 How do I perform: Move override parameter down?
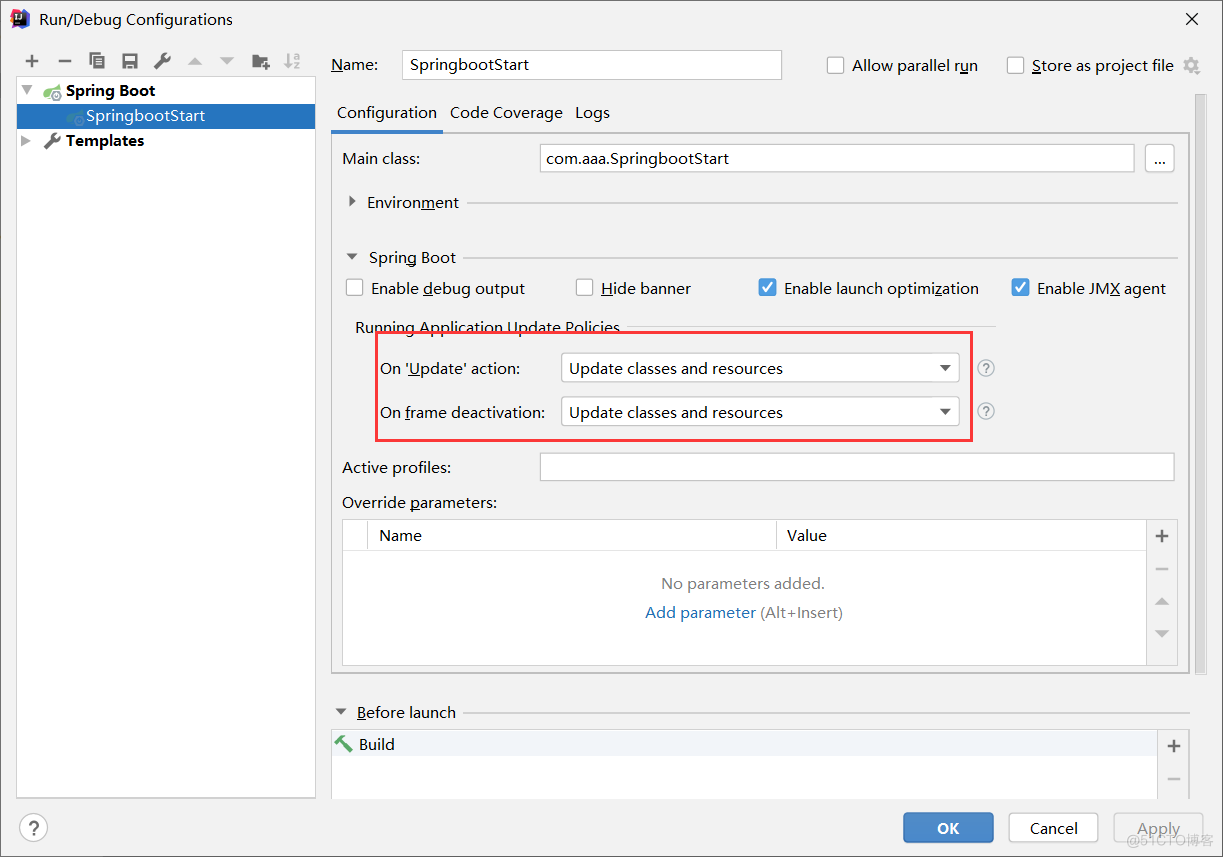[x=1162, y=633]
